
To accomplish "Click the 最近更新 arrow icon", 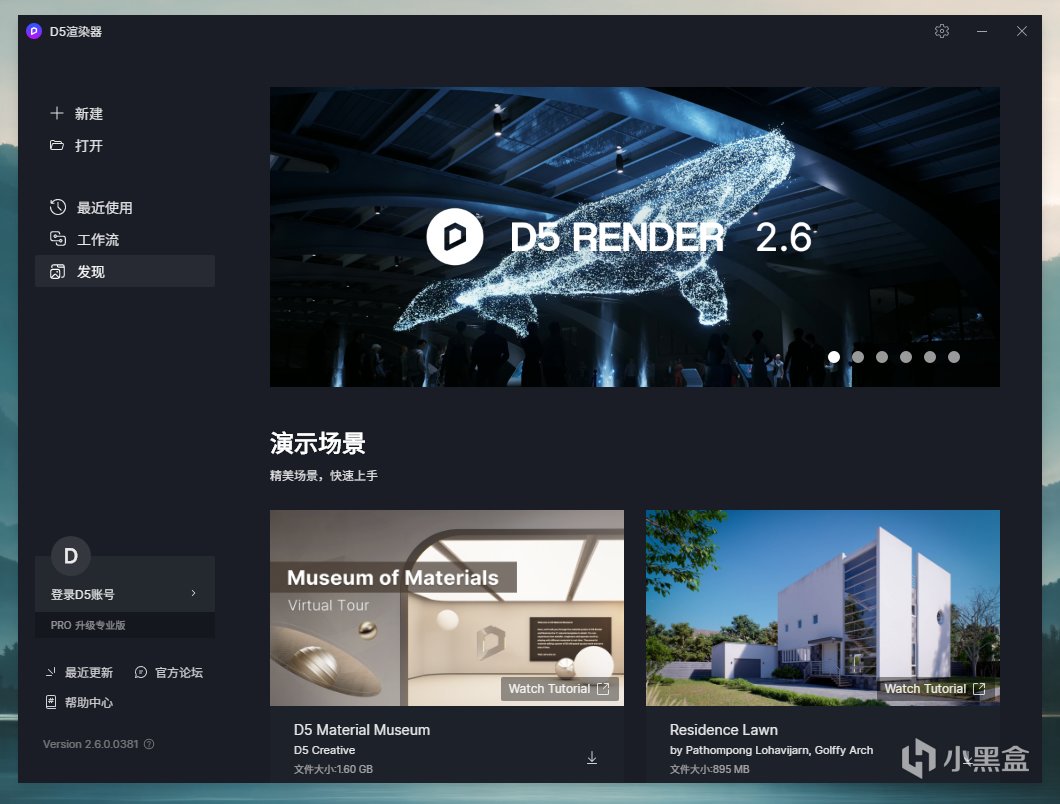I will click(51, 672).
